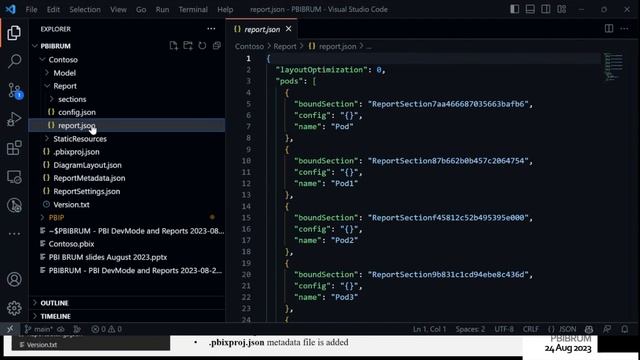Viewport: 640px width, 360px height.
Task: Expand the Model folder
Action: [x=64, y=73]
